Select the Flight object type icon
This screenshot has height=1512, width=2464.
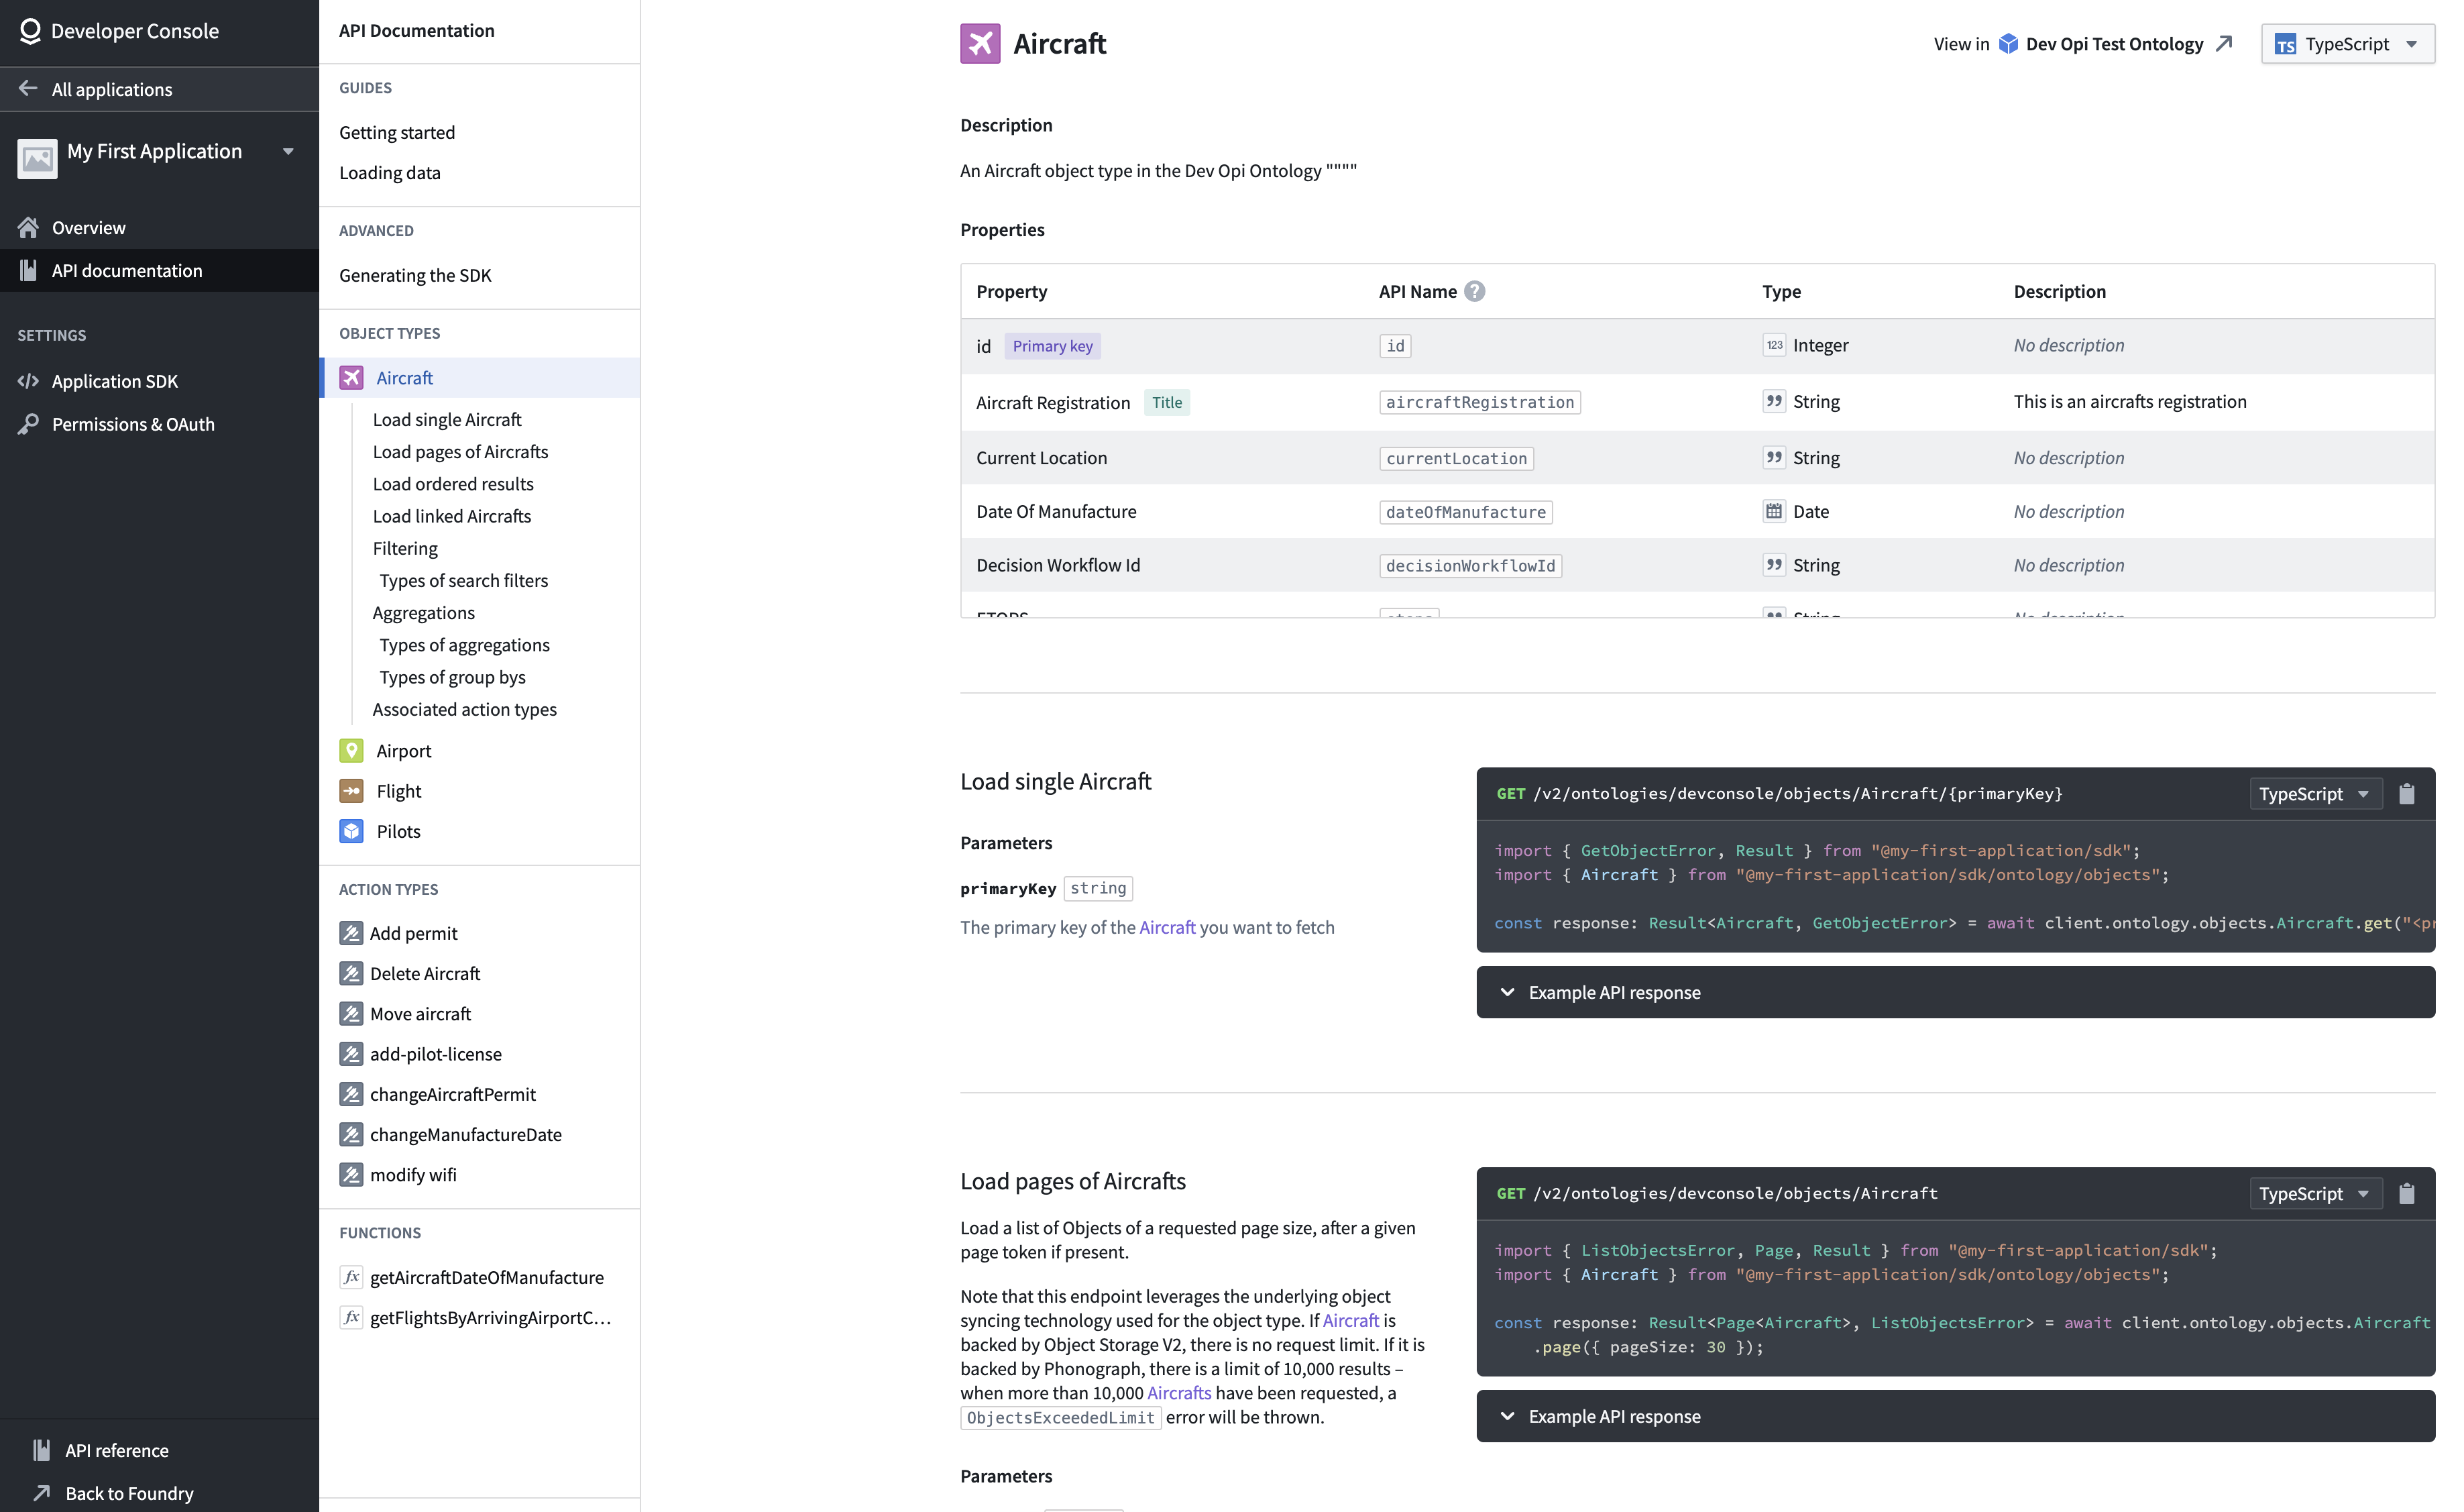(x=352, y=790)
